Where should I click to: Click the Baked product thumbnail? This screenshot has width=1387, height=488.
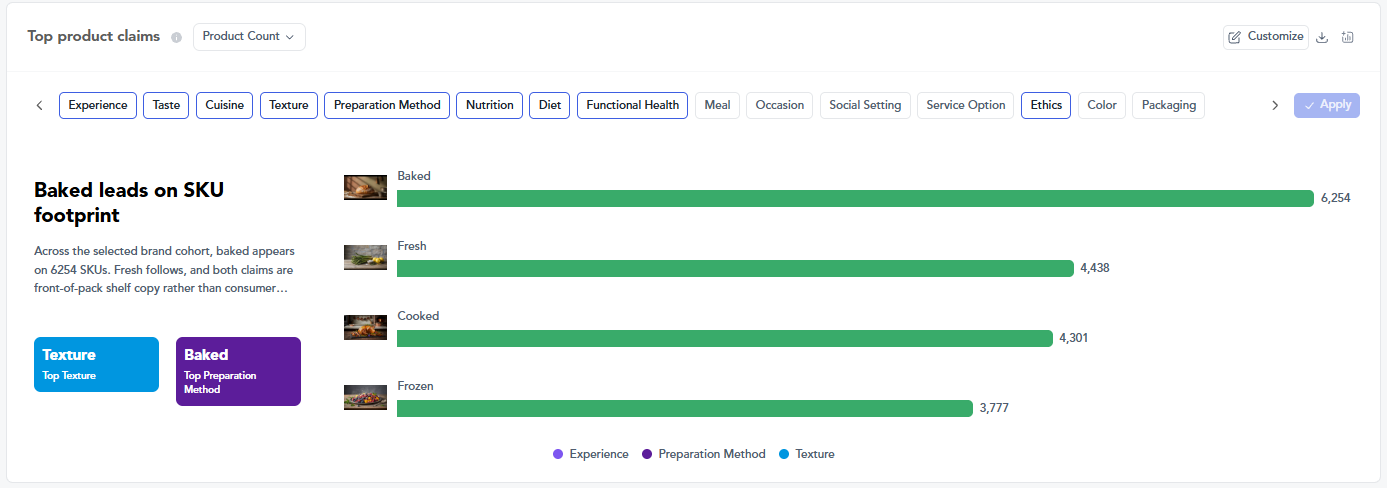coord(365,188)
